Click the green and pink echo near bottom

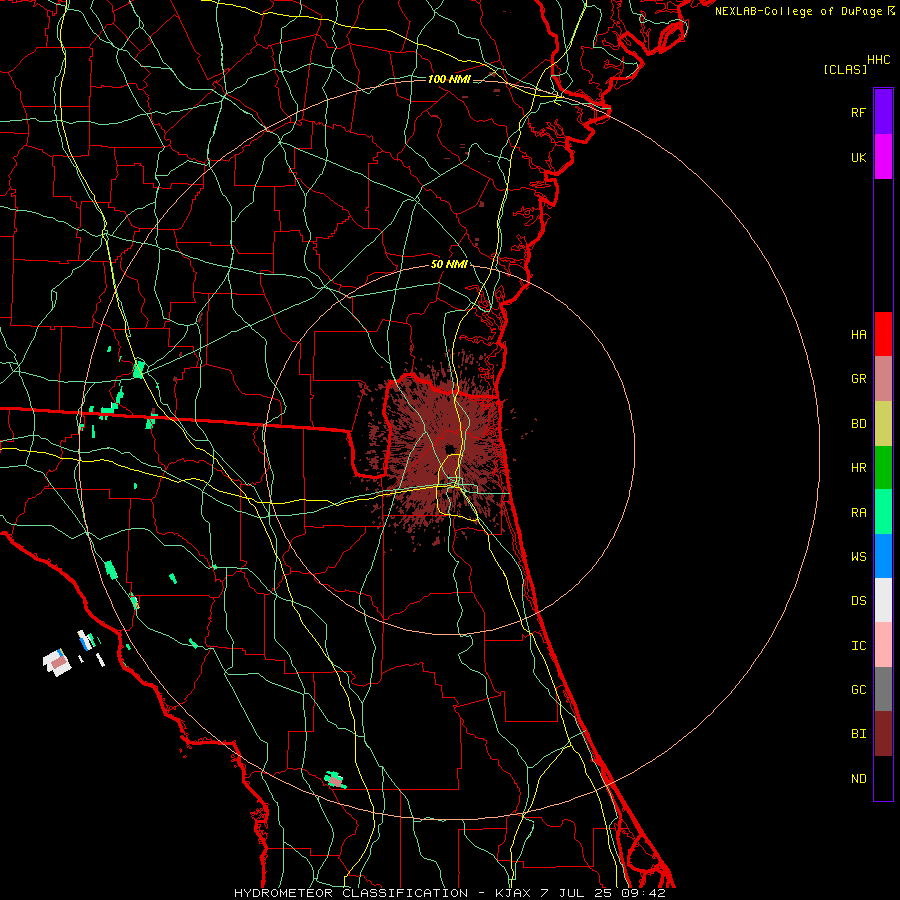(x=335, y=780)
